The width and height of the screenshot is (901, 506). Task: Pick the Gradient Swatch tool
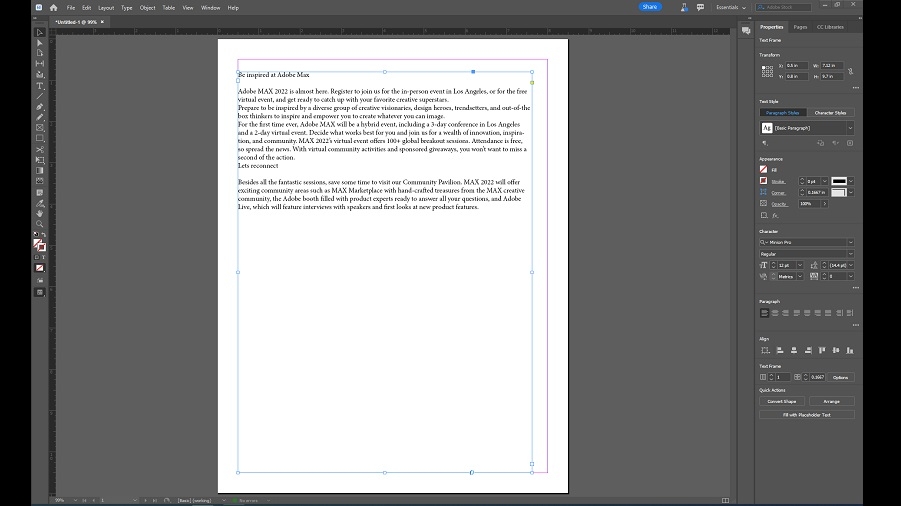(40, 171)
